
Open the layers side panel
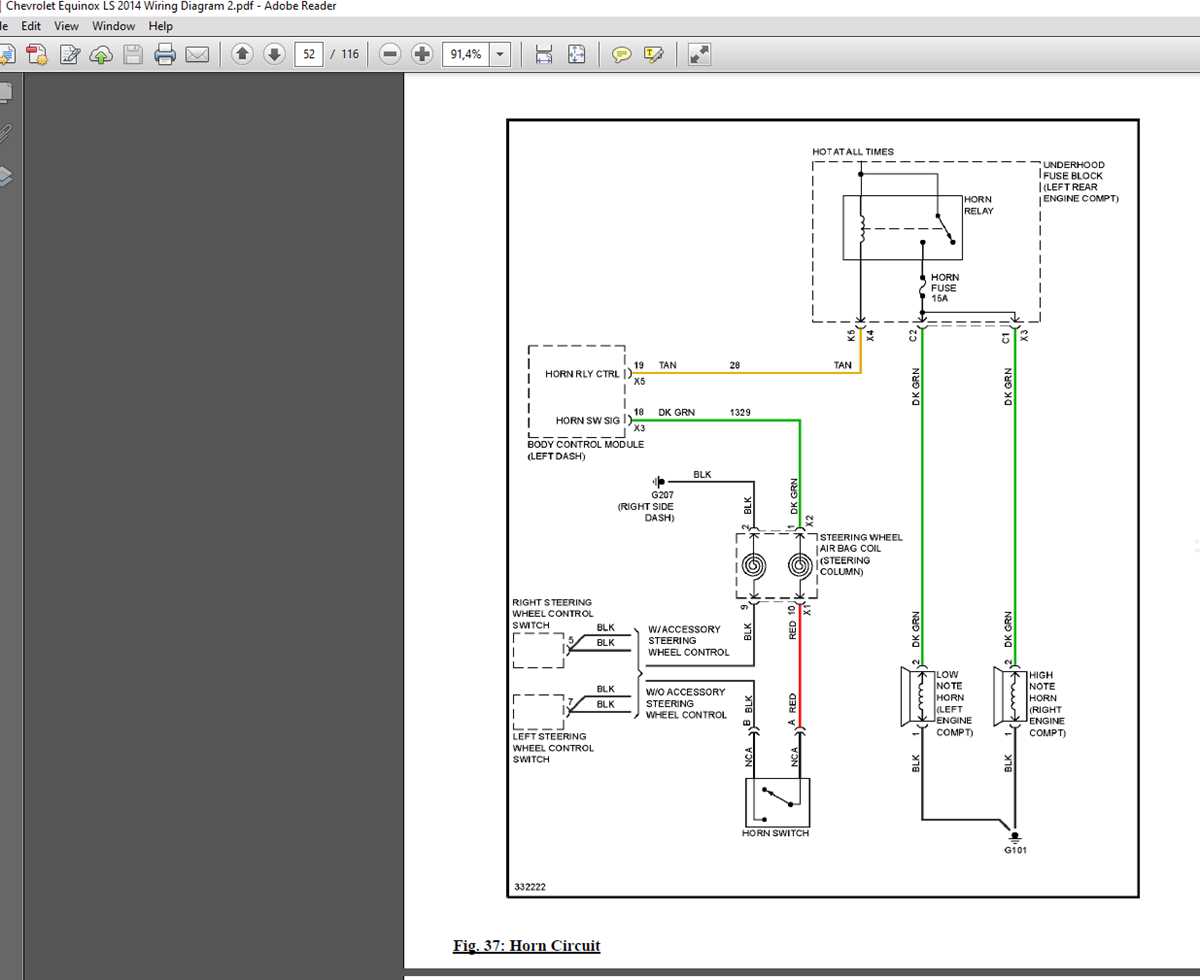tap(4, 176)
